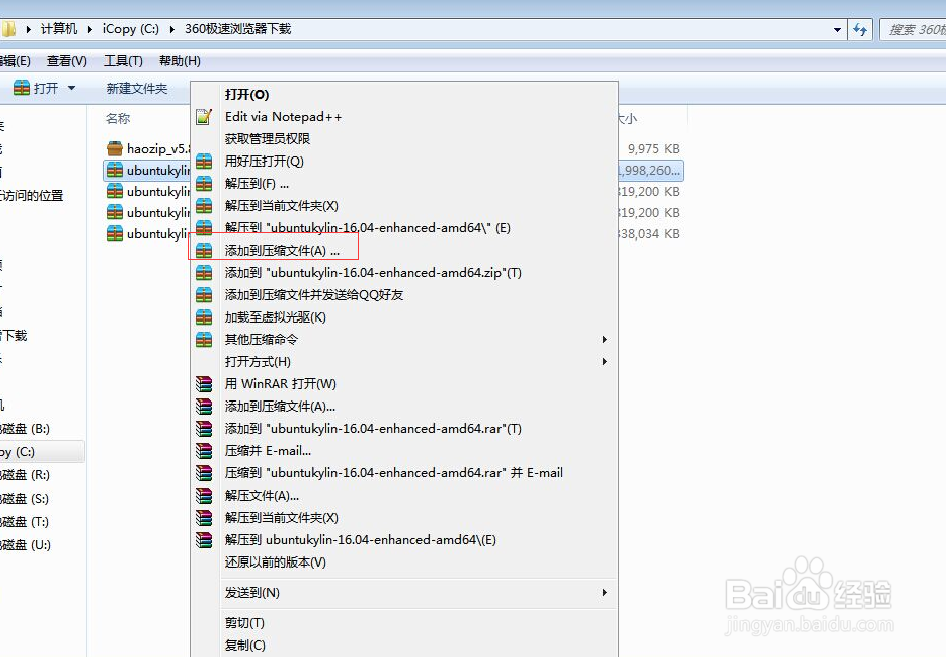Click the WinRAR icon beside 用 WinRAR 打开(W)
The width and height of the screenshot is (946, 657).
pyautogui.click(x=204, y=384)
